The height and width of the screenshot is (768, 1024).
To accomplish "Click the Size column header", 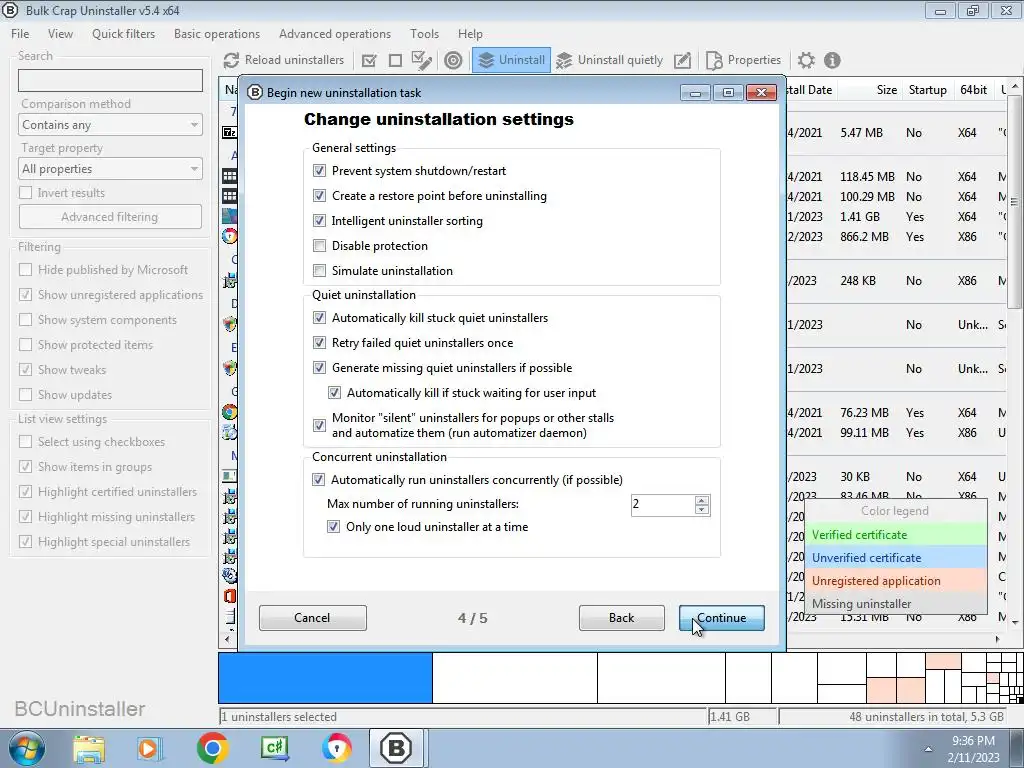I will [871, 90].
